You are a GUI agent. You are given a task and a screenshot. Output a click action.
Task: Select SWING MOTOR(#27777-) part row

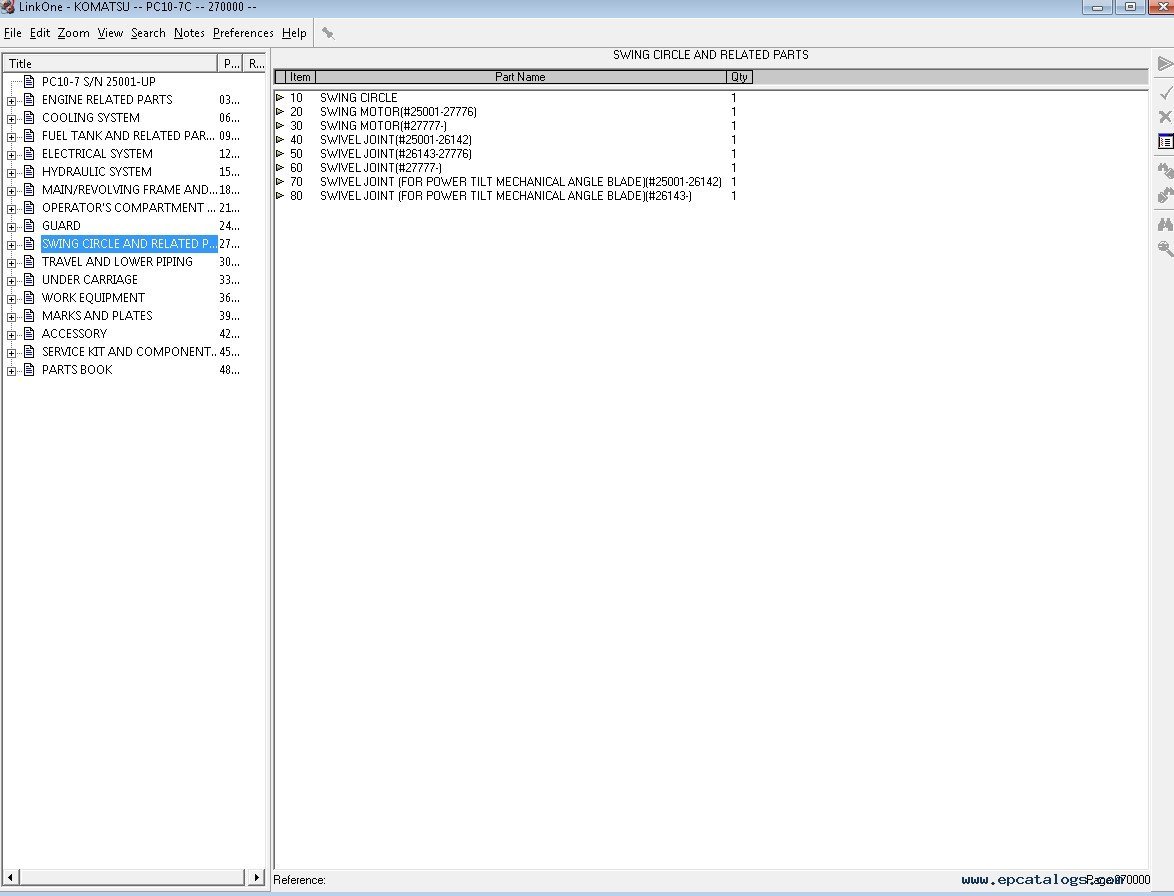point(383,126)
